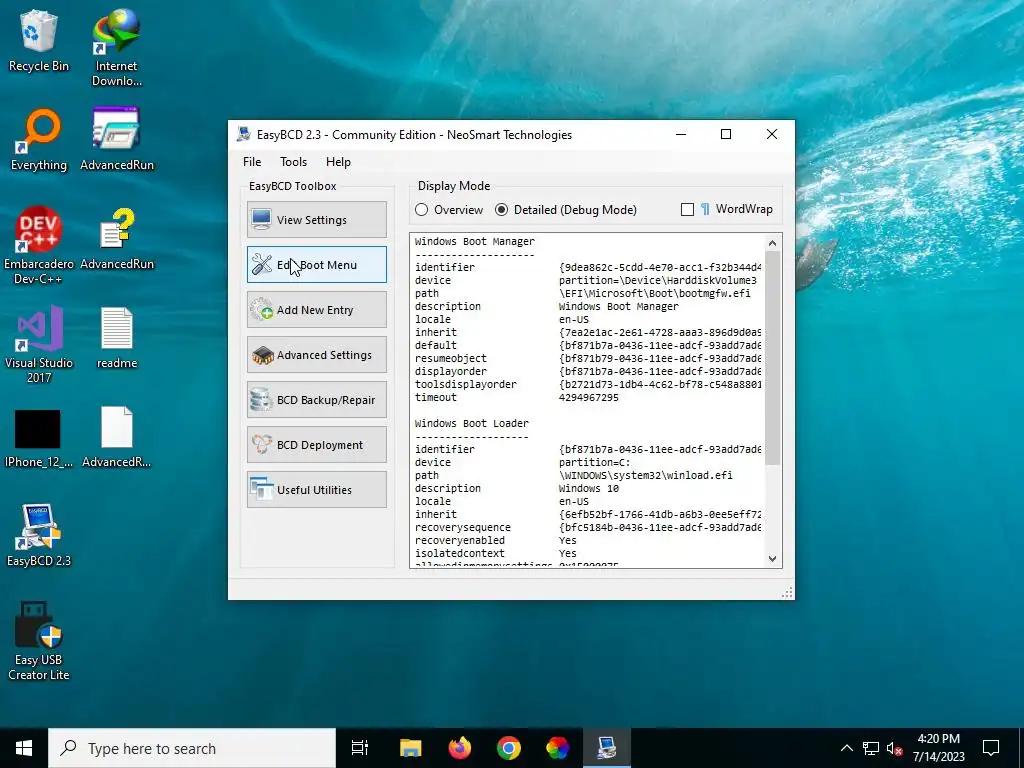Select the Recycle Bin desktop icon
Viewport: 1024px width, 768px height.
39,40
